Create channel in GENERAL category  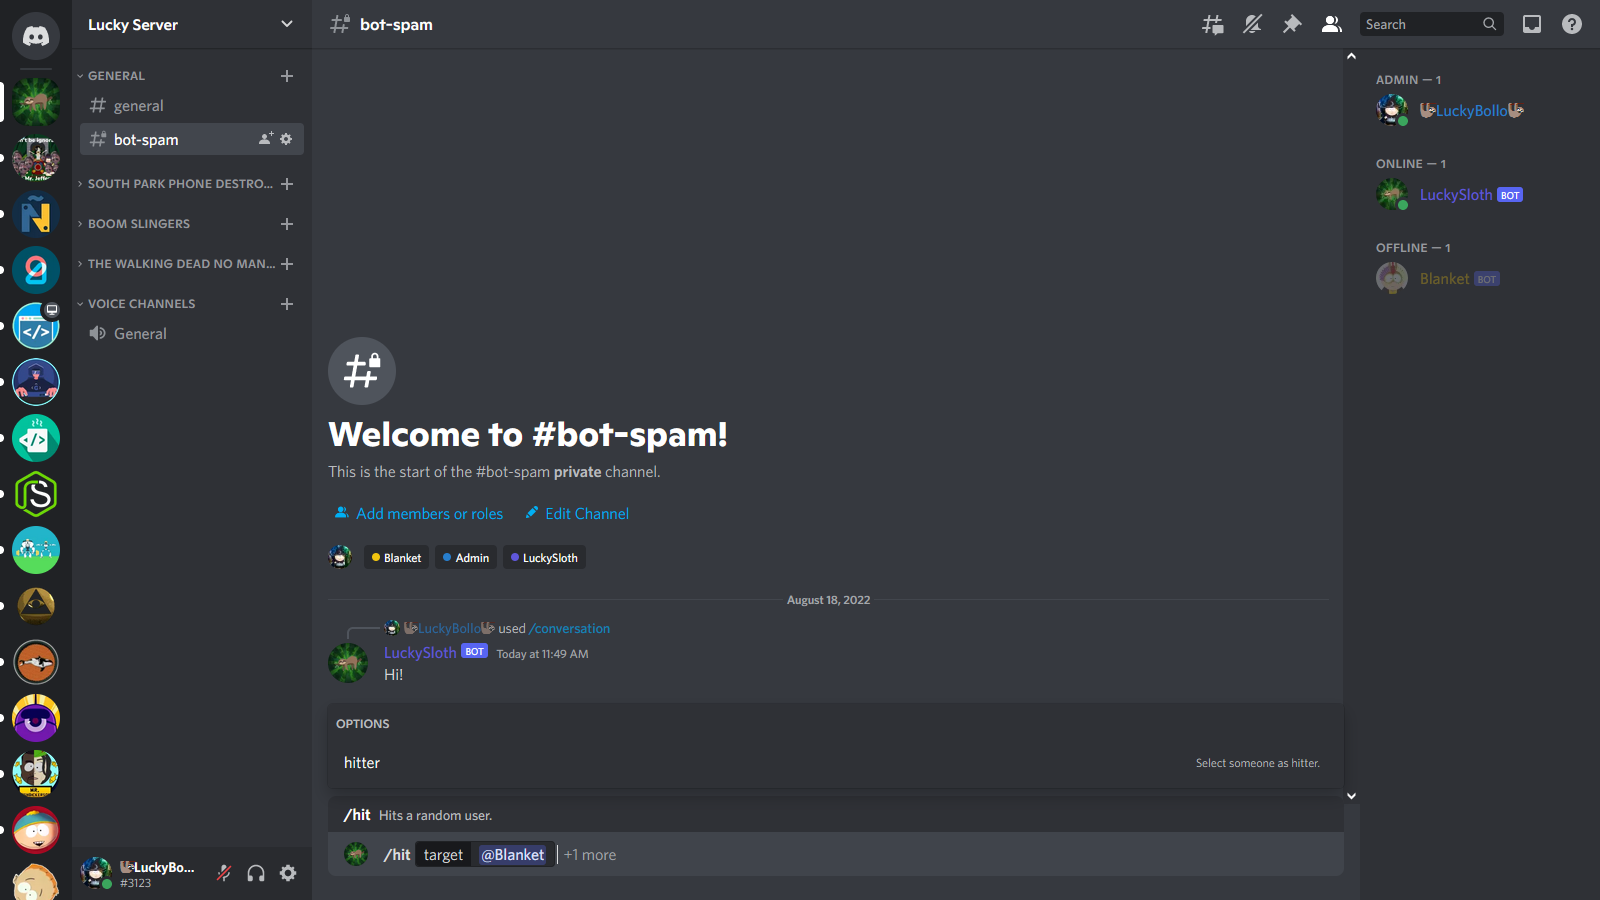tap(287, 76)
